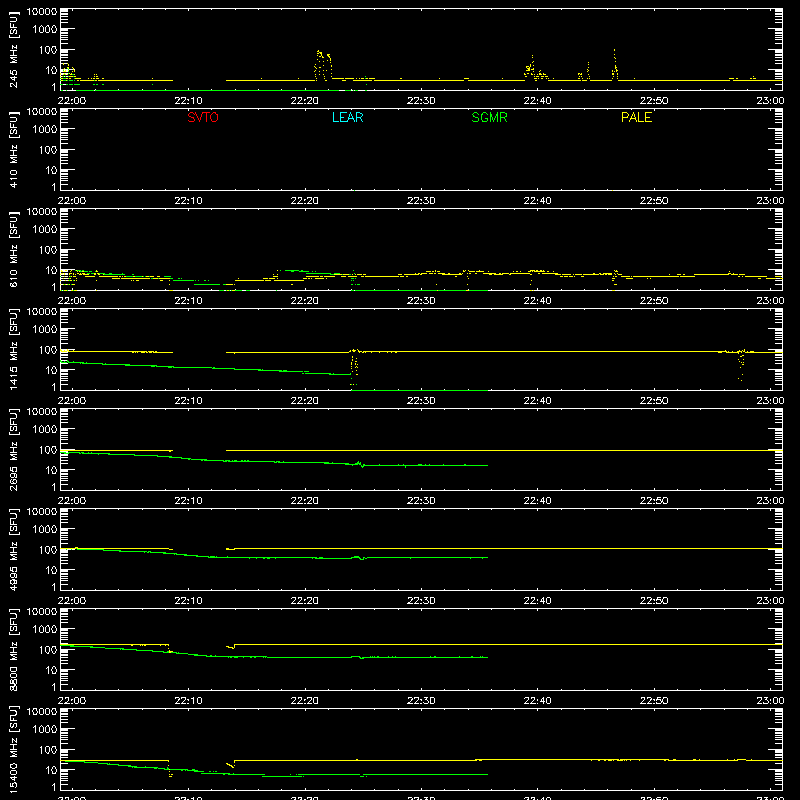
Task: Select the 410 MHz [SFU] axis label
Action: [x=13, y=149]
